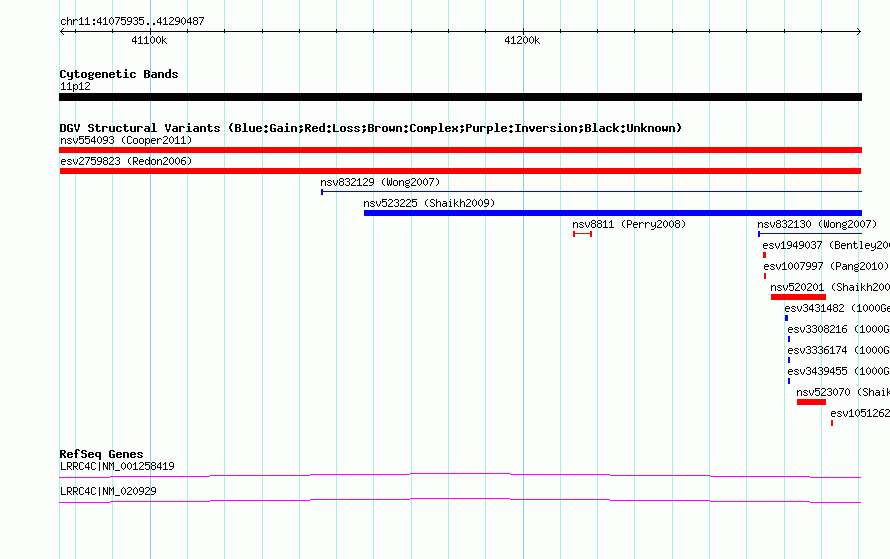Click the nsv520201 (Shaikh) label
Screen dimensions: 890x559
point(830,287)
